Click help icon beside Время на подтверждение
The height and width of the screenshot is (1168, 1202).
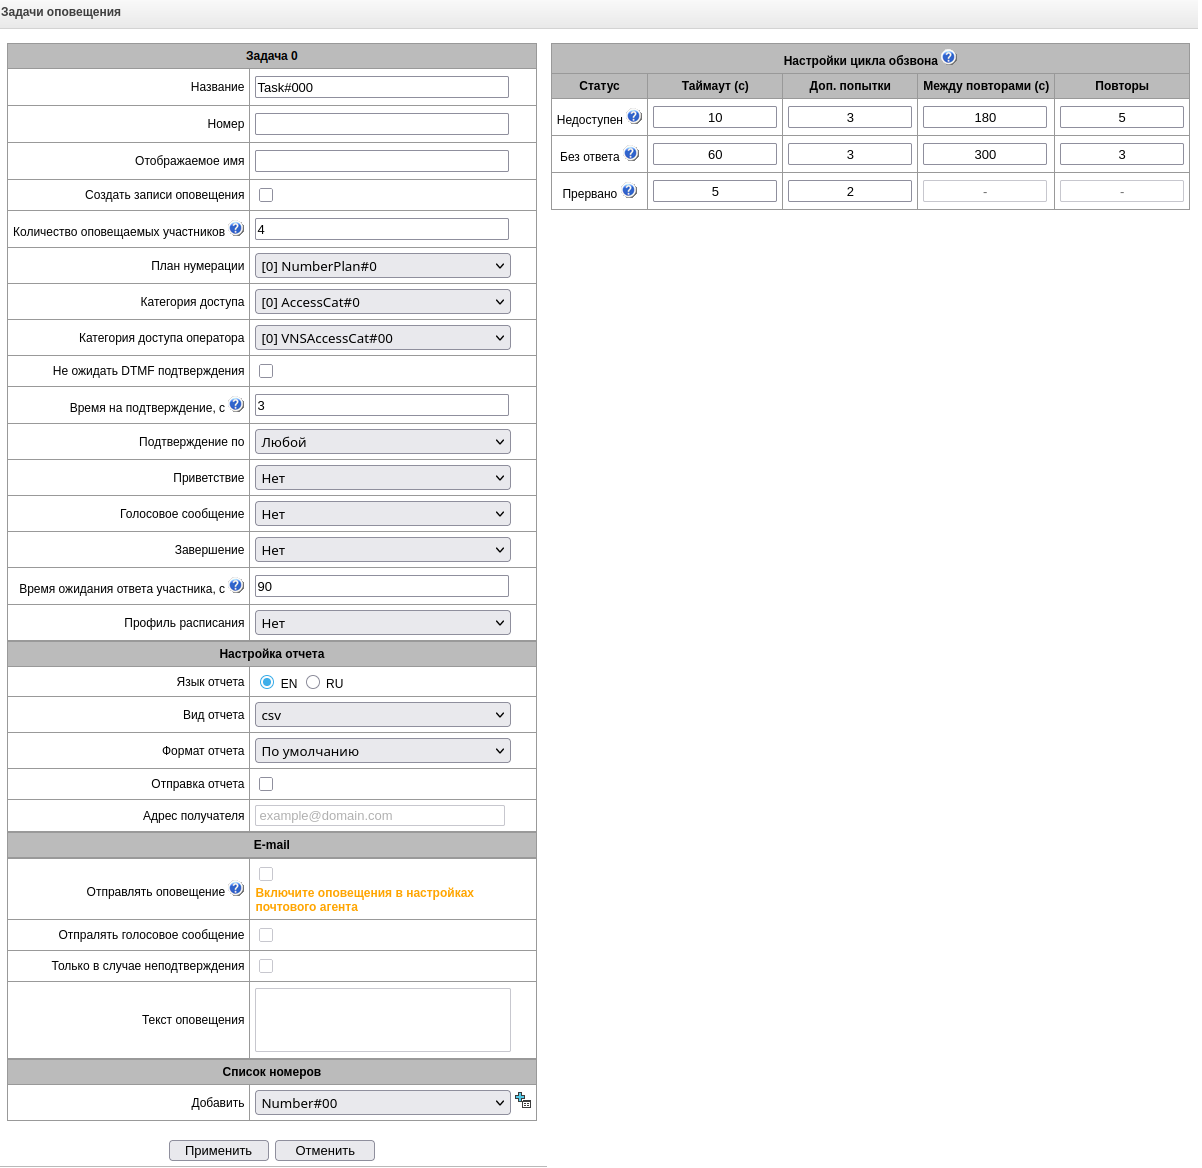pos(236,405)
